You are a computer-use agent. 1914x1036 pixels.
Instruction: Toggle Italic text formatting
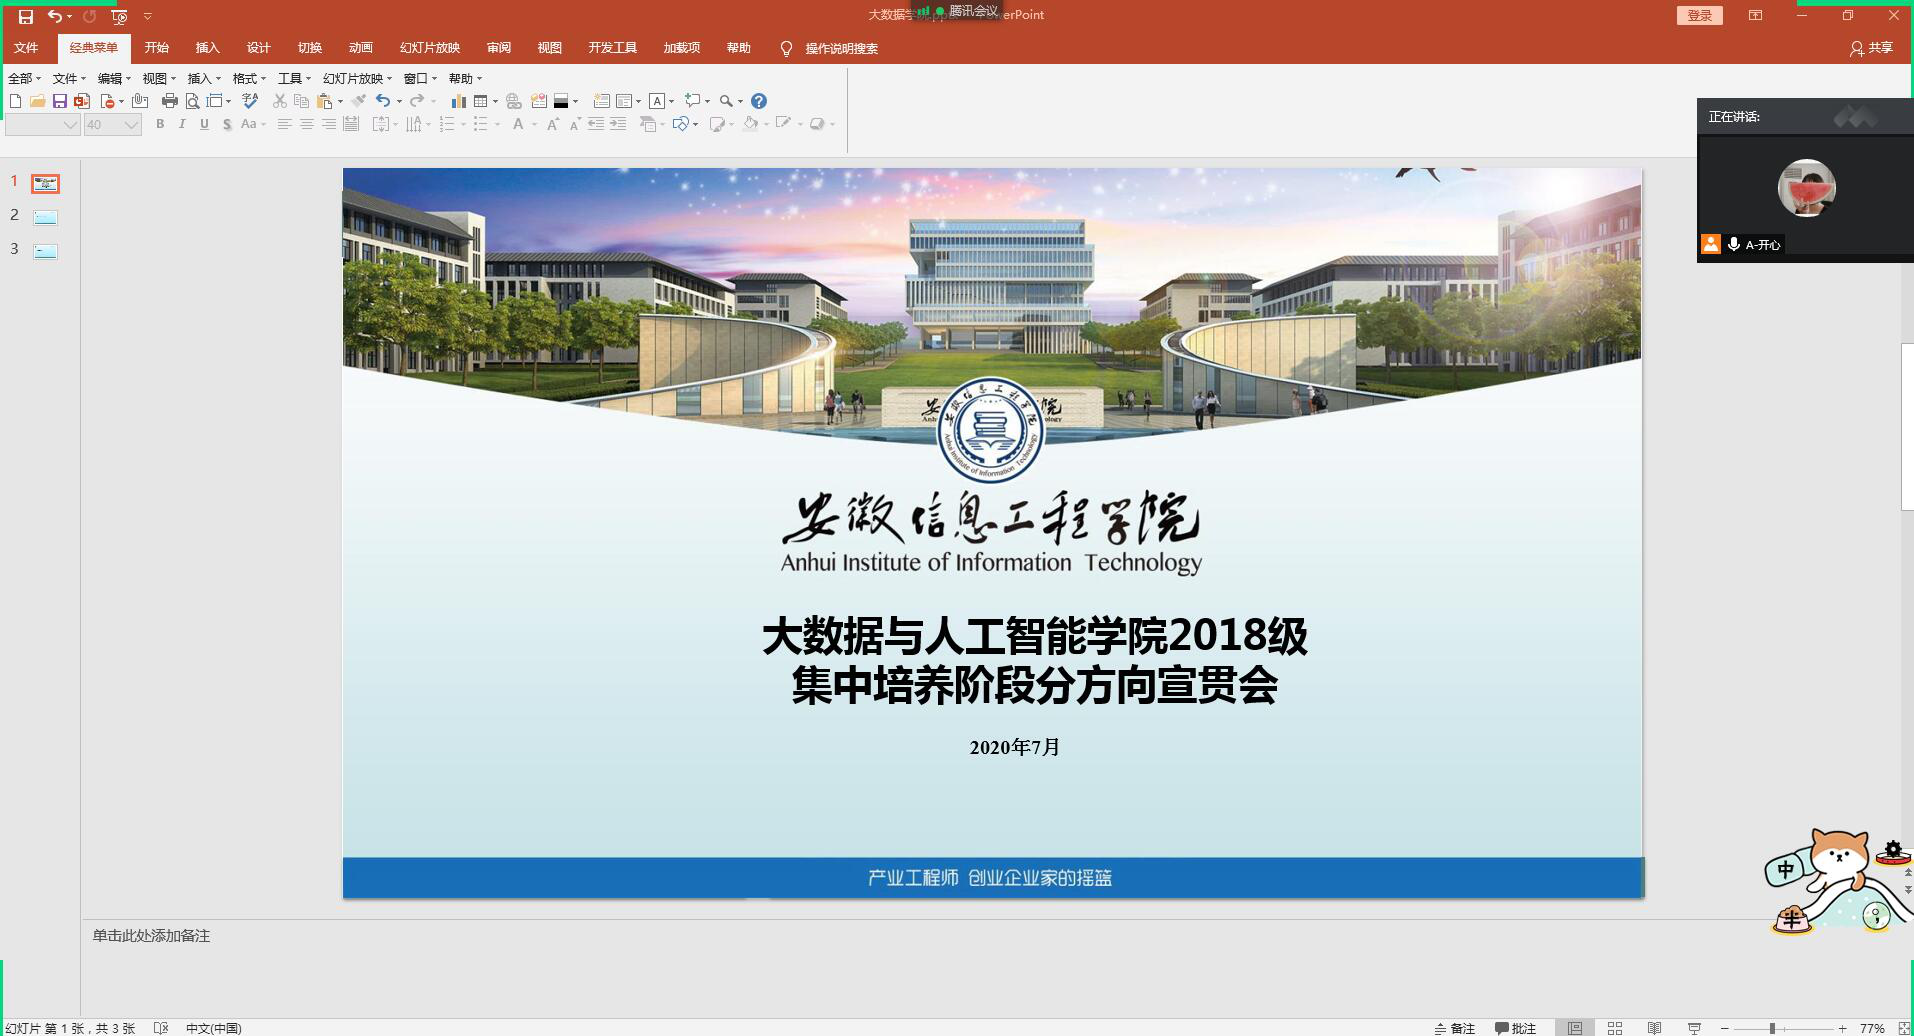(182, 124)
